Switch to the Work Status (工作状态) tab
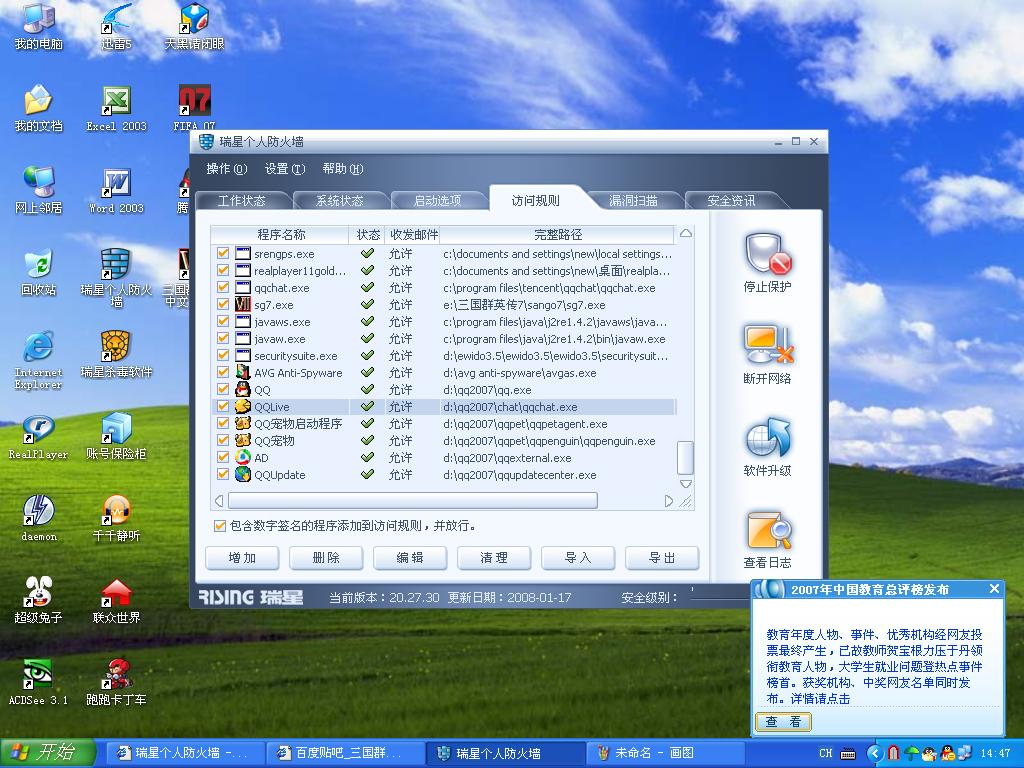Viewport: 1024px width, 768px height. click(242, 200)
